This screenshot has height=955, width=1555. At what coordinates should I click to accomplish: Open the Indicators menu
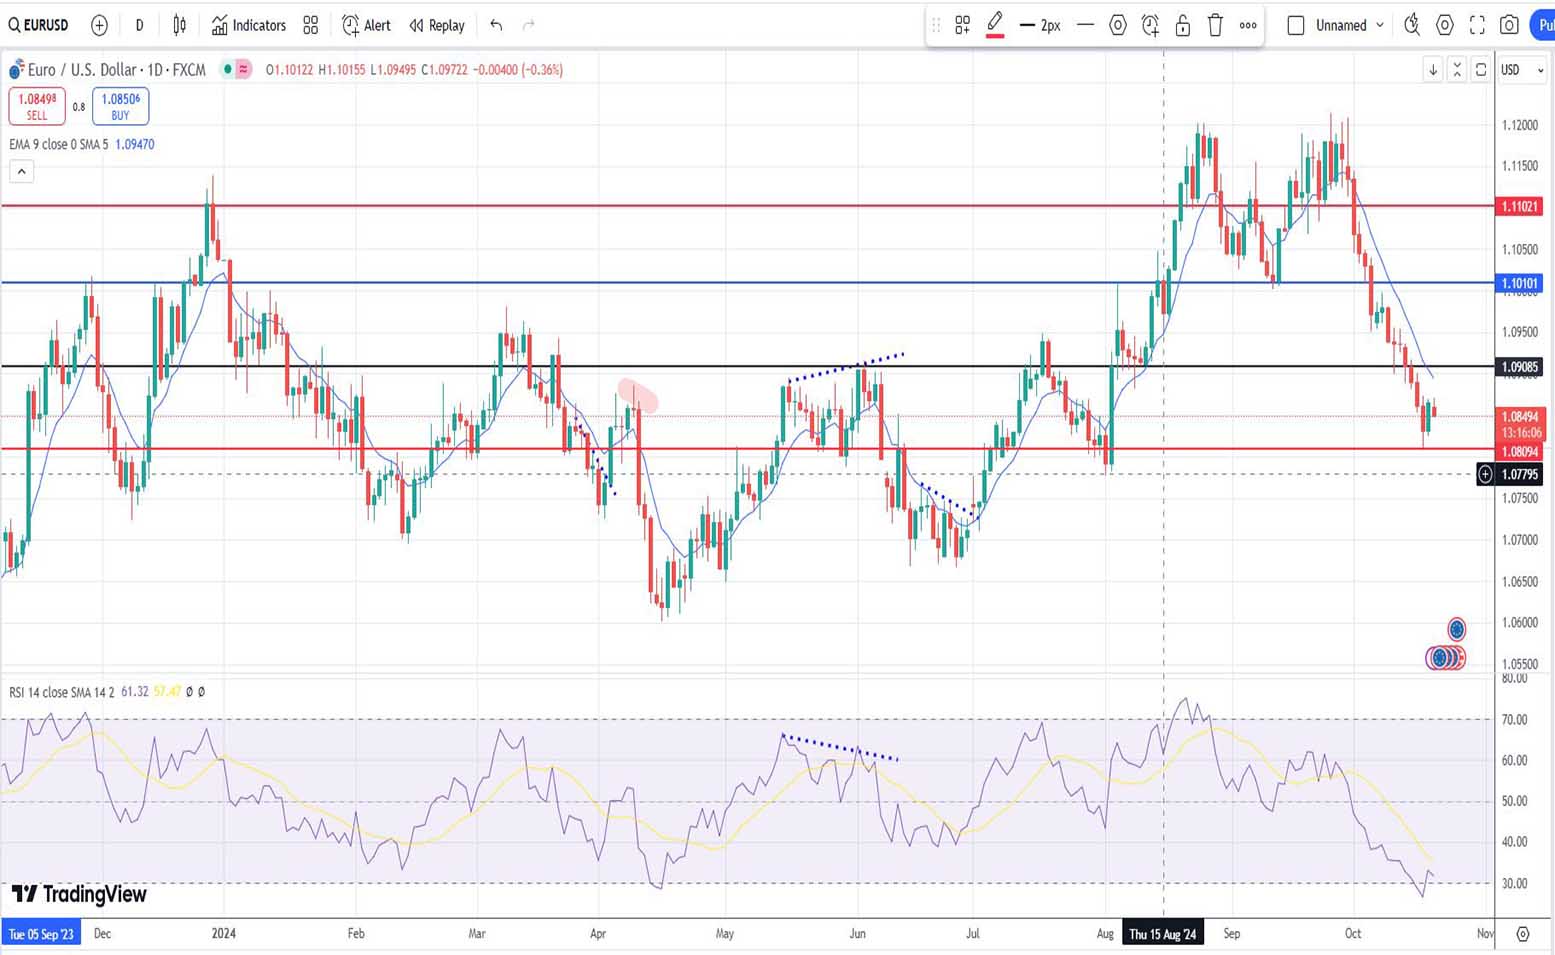[x=249, y=25]
